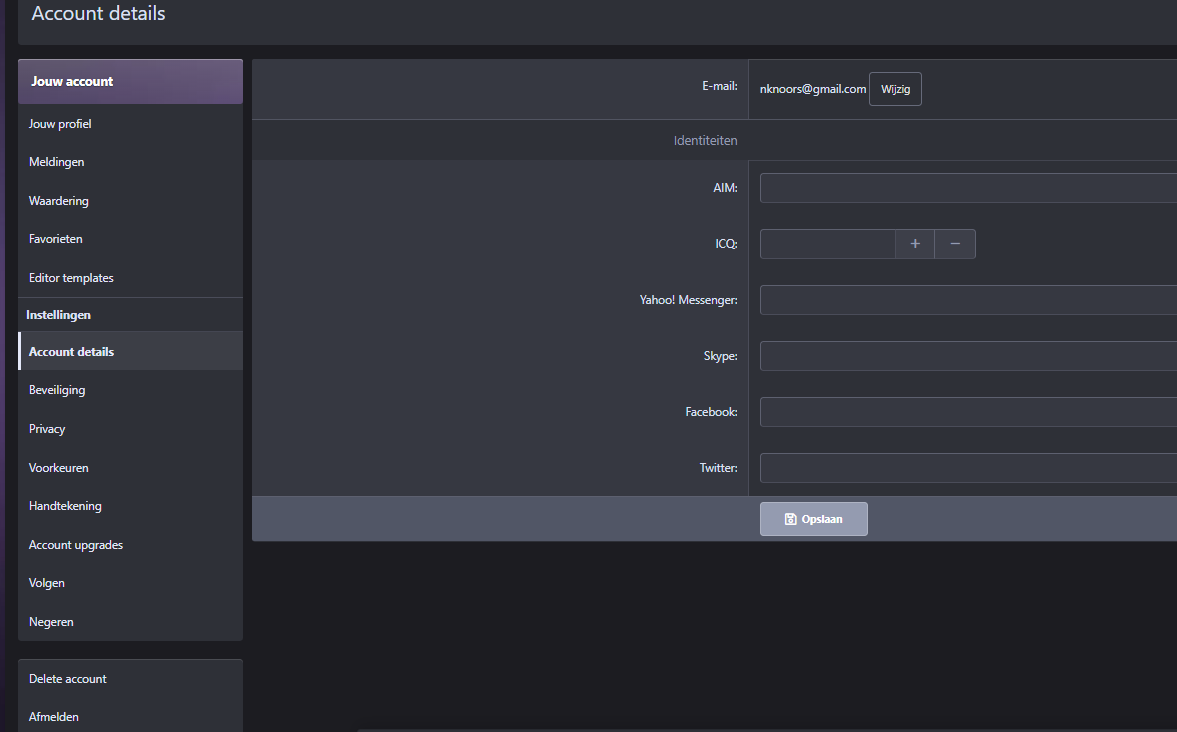Screen dimensions: 1177x732
Task: Click the Delete account link
Action: click(68, 679)
